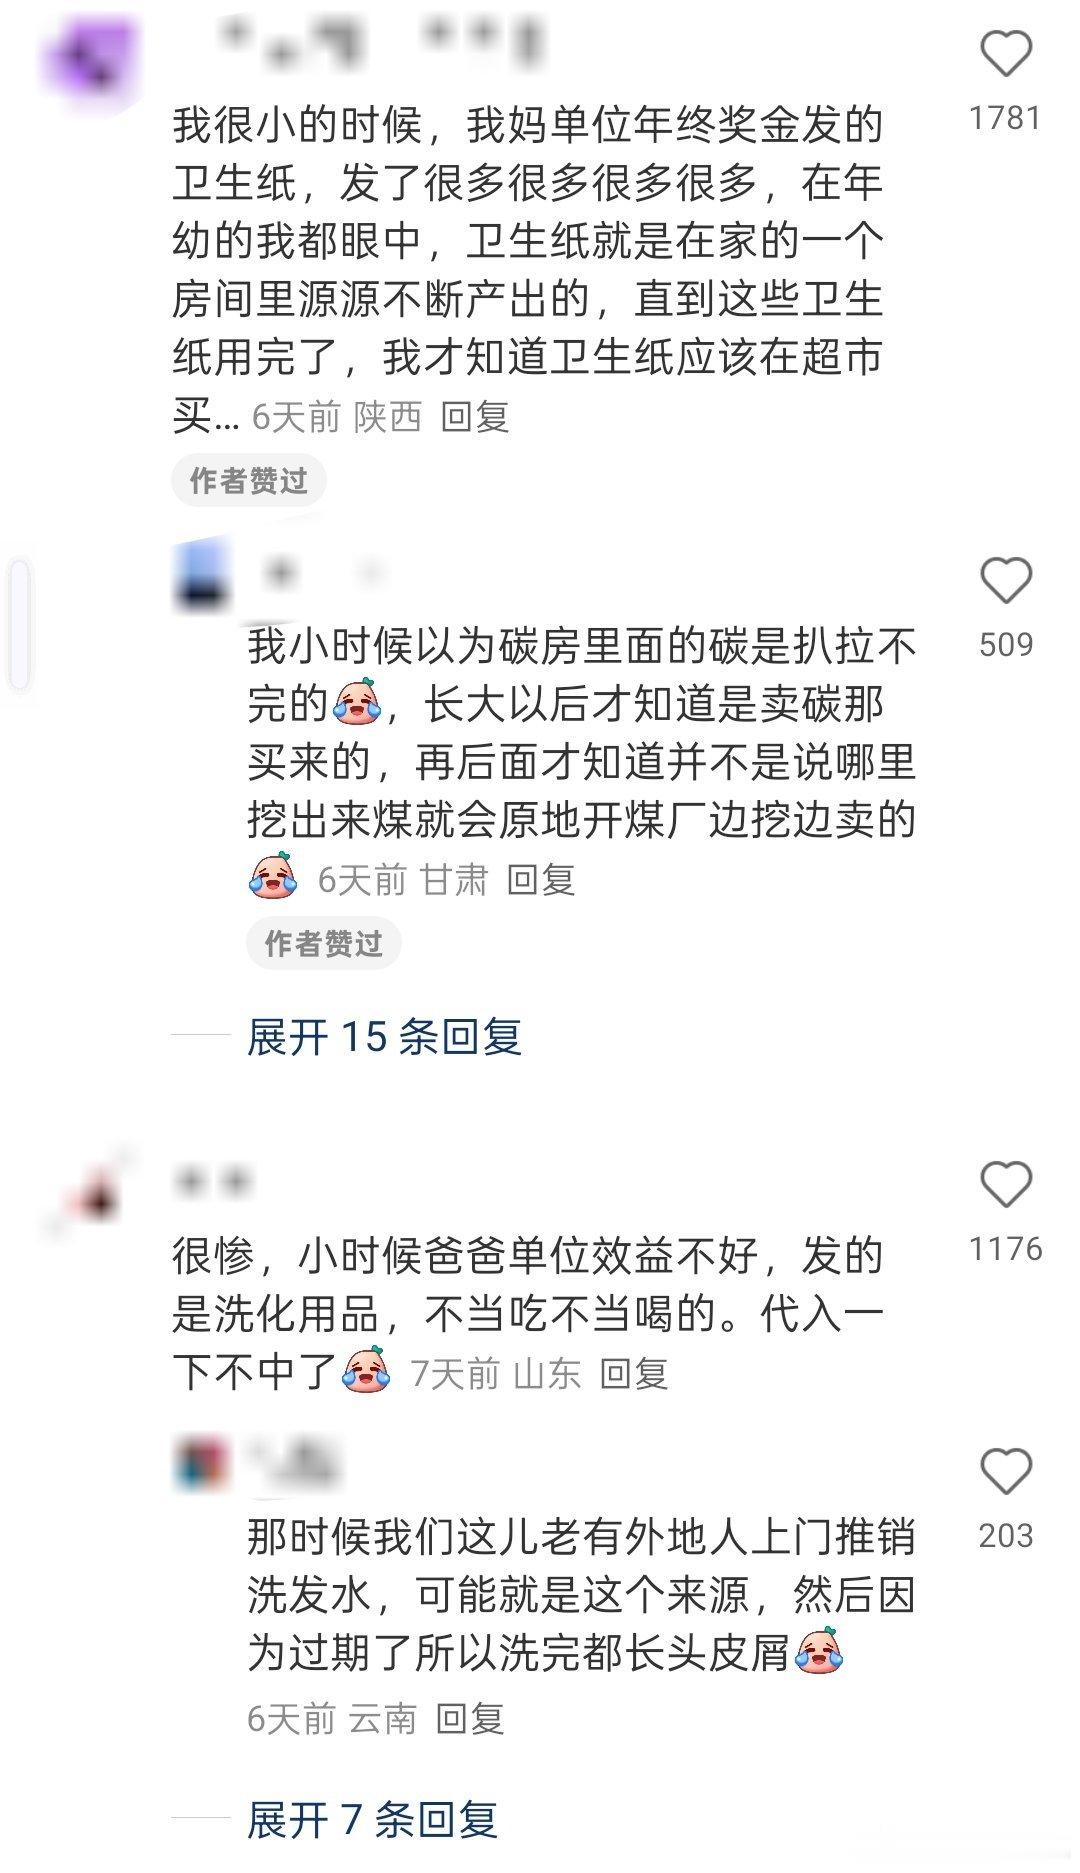Viewport: 1080px width, 1873px height.
Task: Reply to the Shandong comment
Action: pyautogui.click(x=634, y=1373)
